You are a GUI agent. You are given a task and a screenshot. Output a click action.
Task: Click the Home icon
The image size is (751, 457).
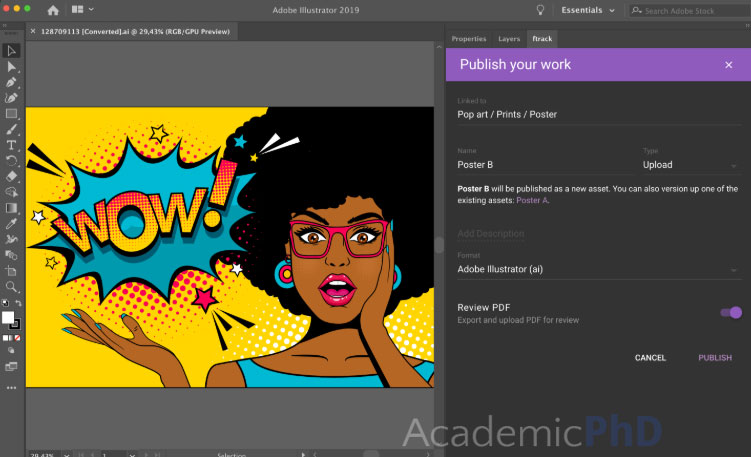(x=53, y=10)
